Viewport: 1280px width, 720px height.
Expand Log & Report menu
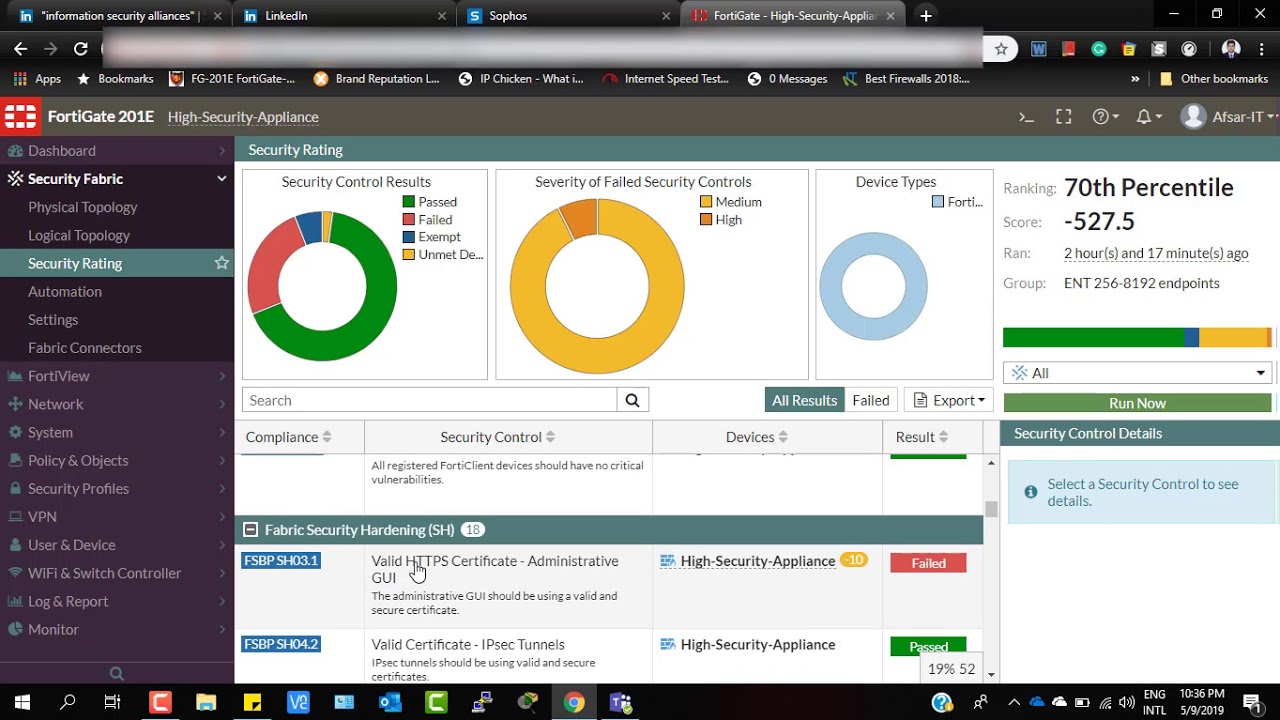pyautogui.click(x=117, y=601)
